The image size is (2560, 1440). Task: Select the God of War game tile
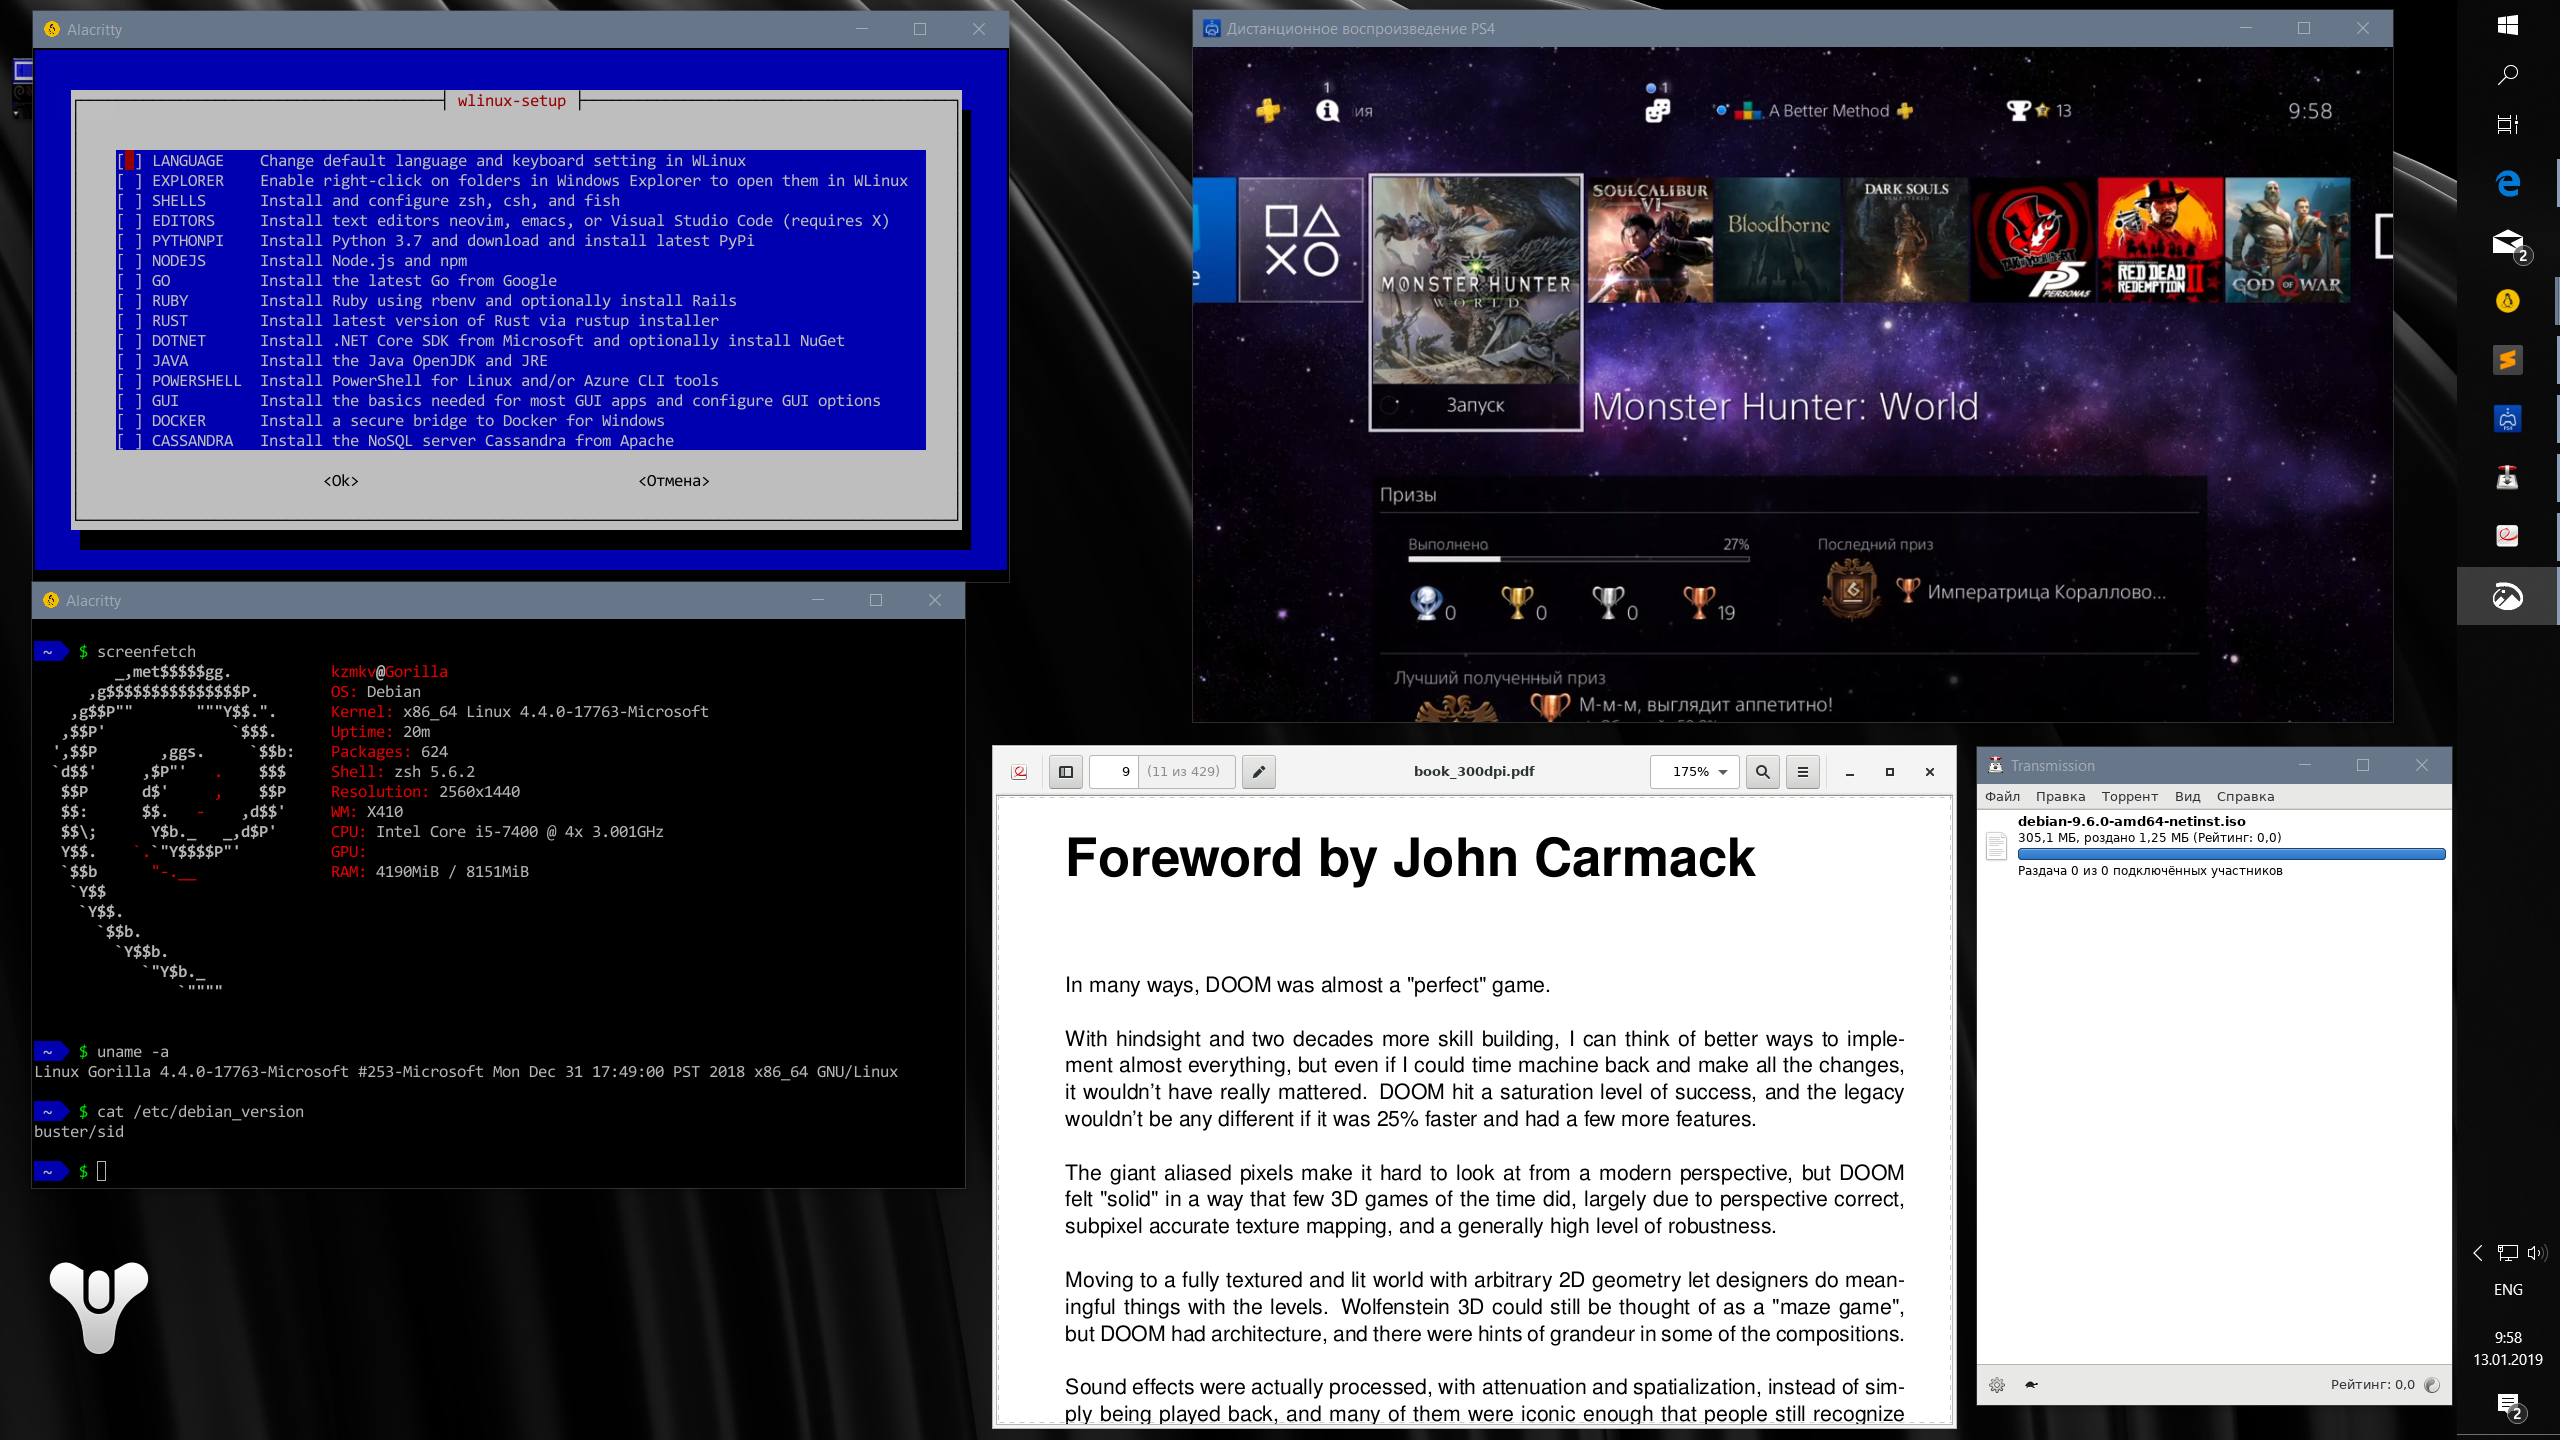pyautogui.click(x=2288, y=240)
